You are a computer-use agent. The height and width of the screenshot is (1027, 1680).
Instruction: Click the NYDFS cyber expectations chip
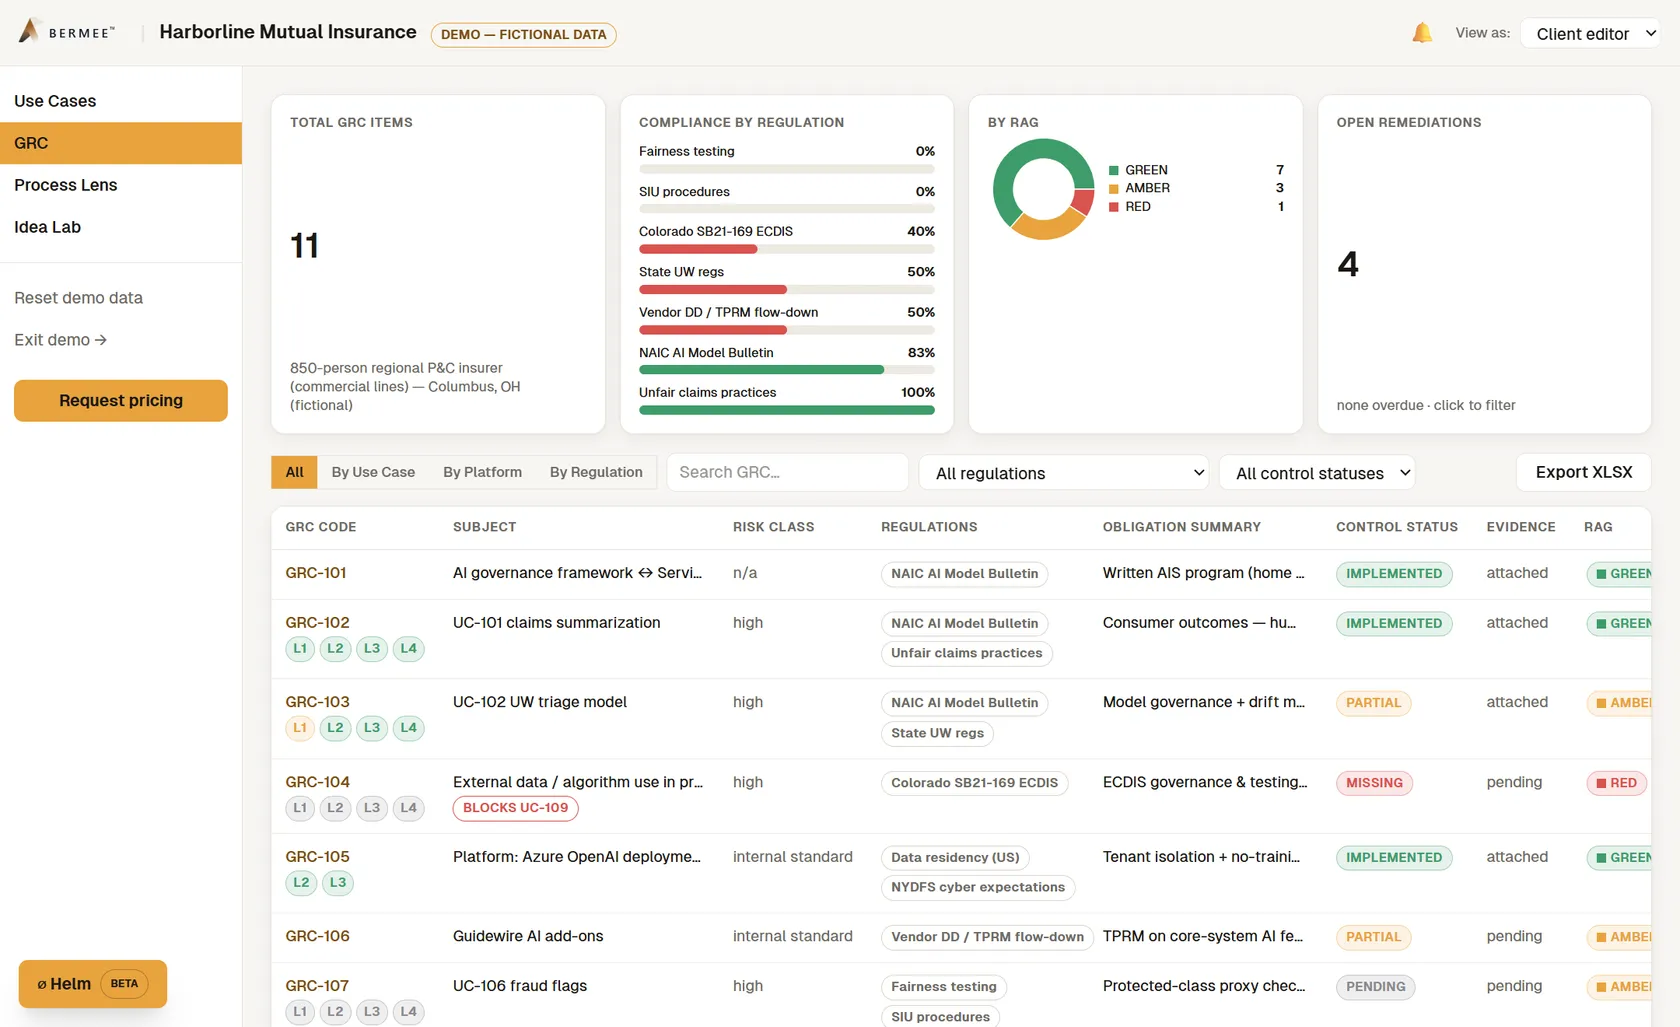[978, 887]
